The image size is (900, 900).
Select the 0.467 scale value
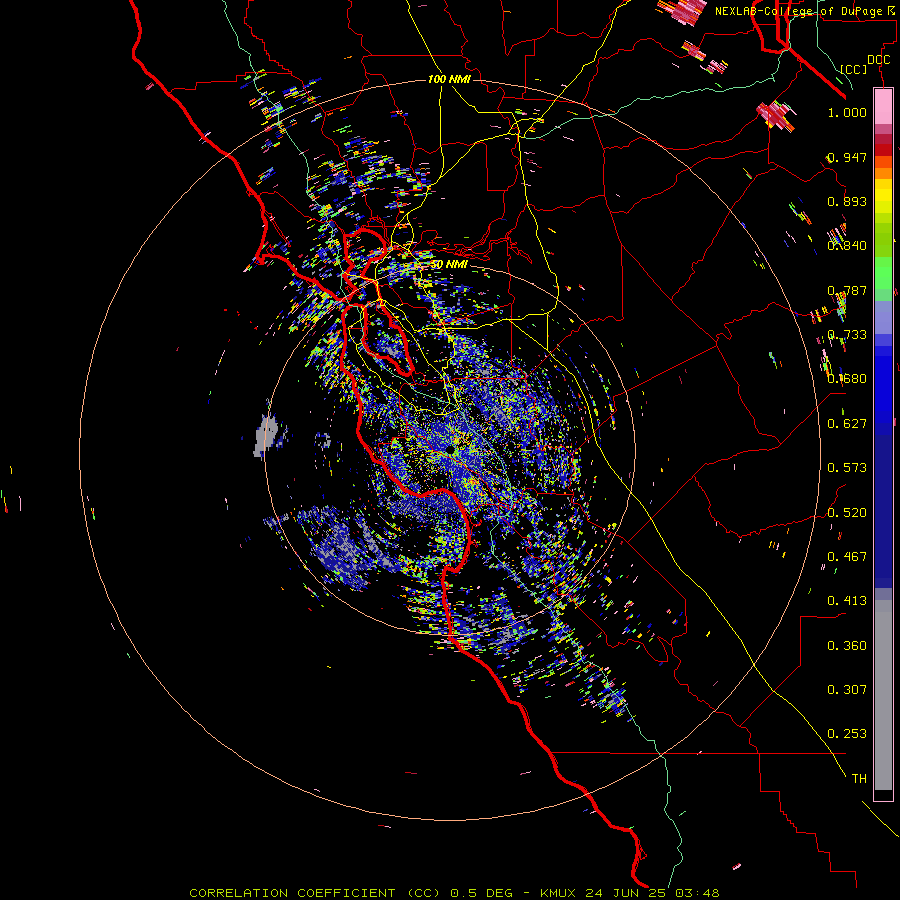[847, 557]
